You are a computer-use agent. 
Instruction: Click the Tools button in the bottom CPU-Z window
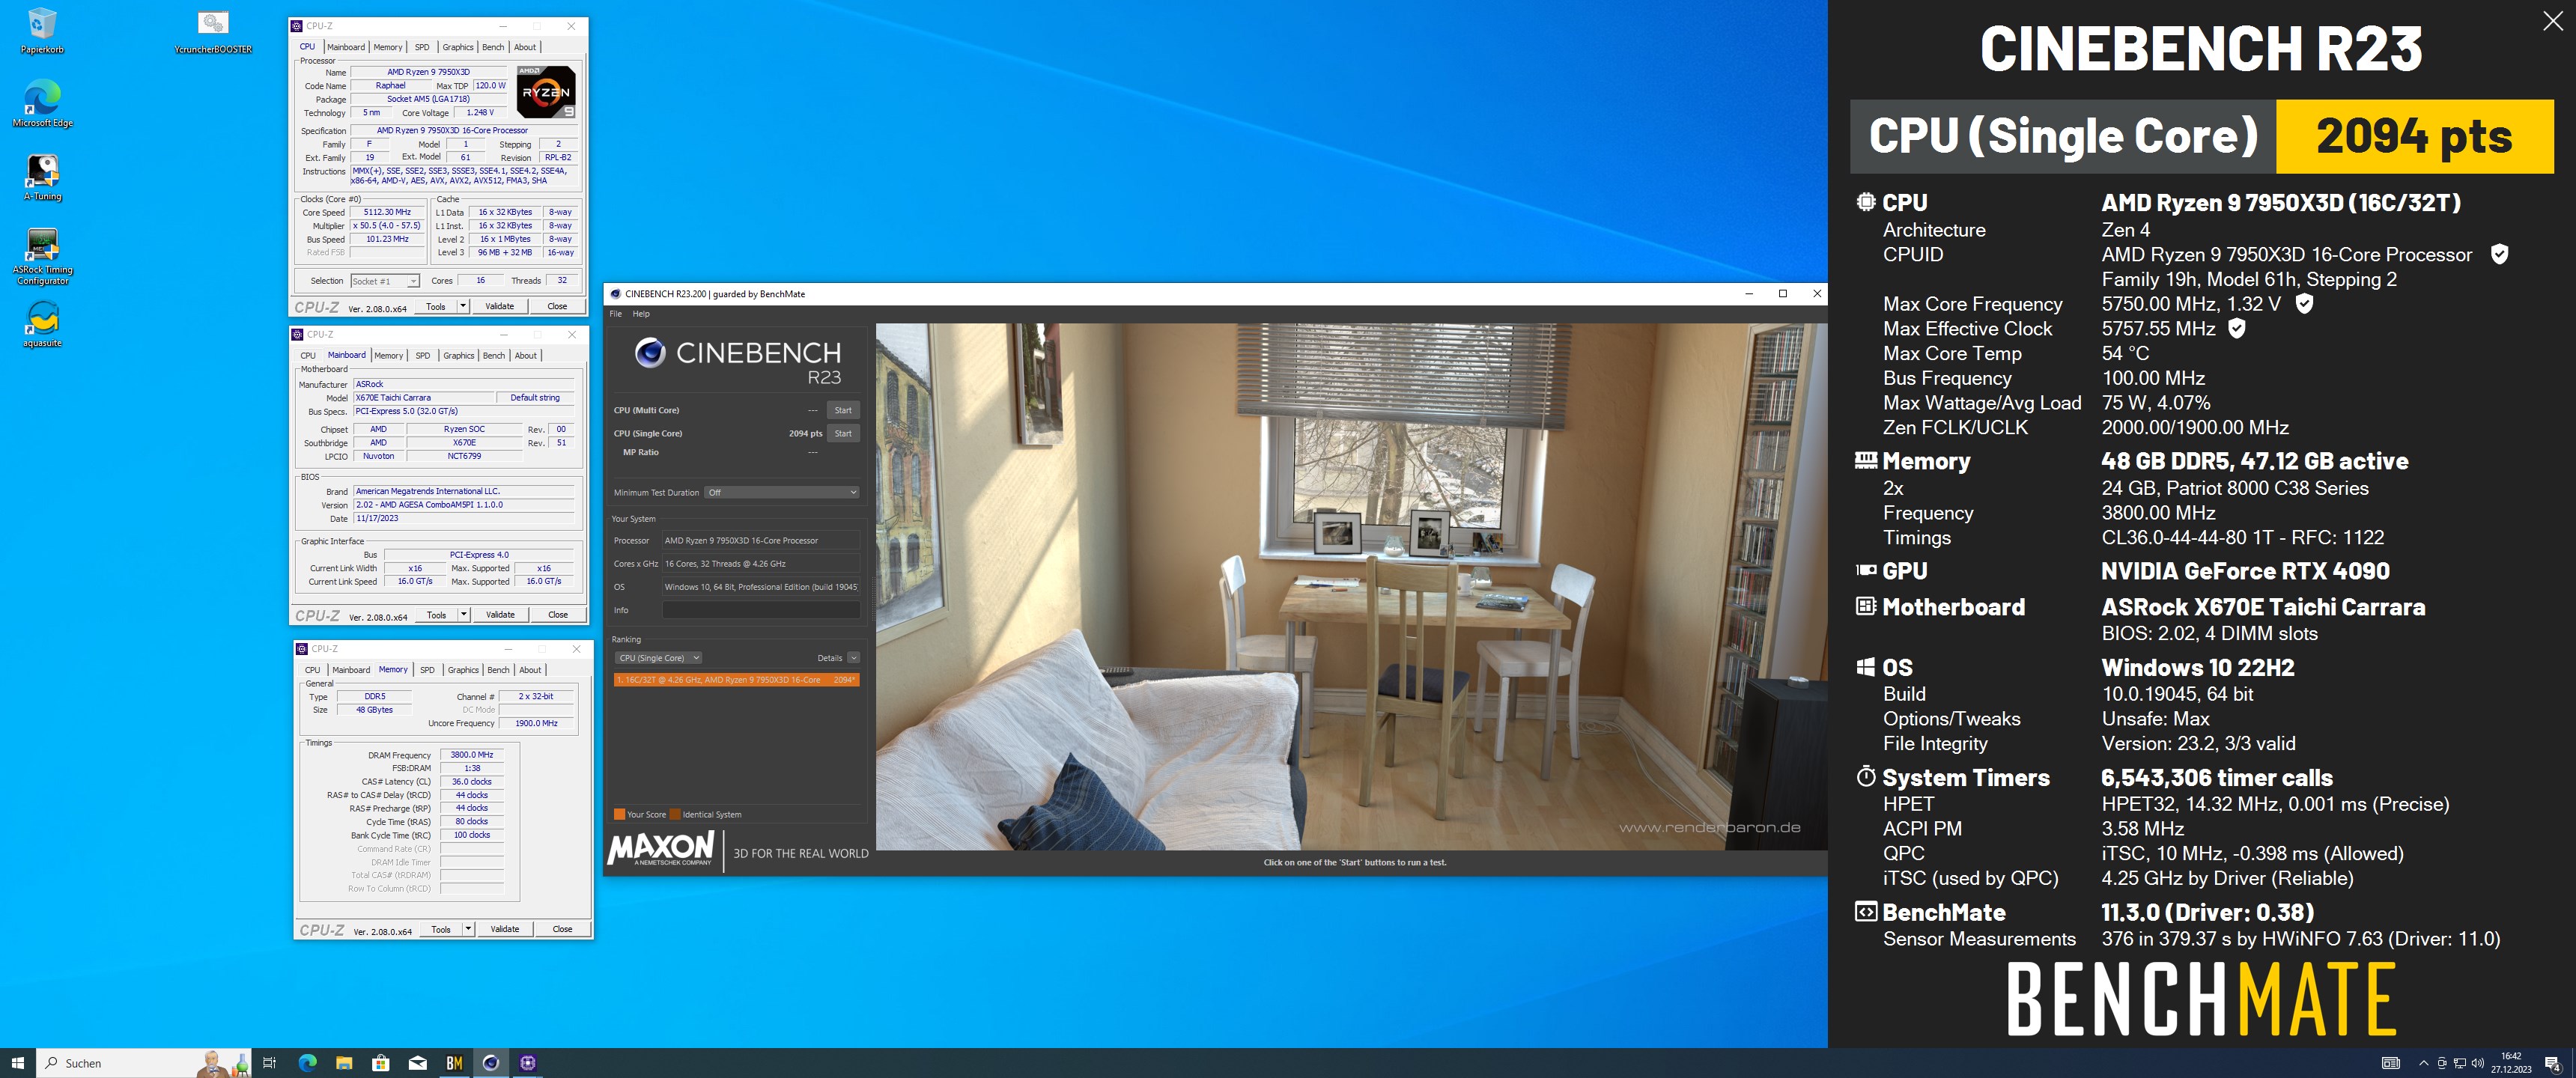click(x=441, y=928)
